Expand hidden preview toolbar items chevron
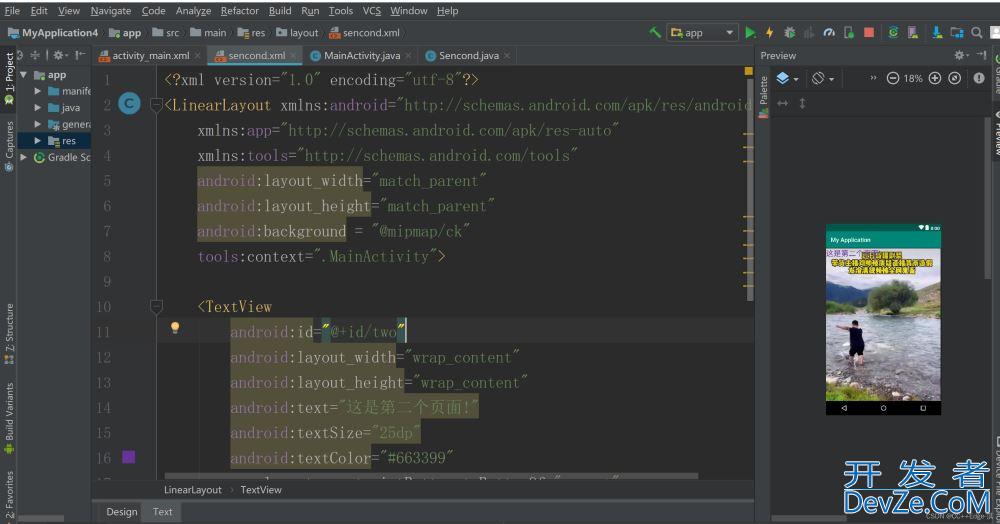This screenshot has height=524, width=1000. [873, 78]
